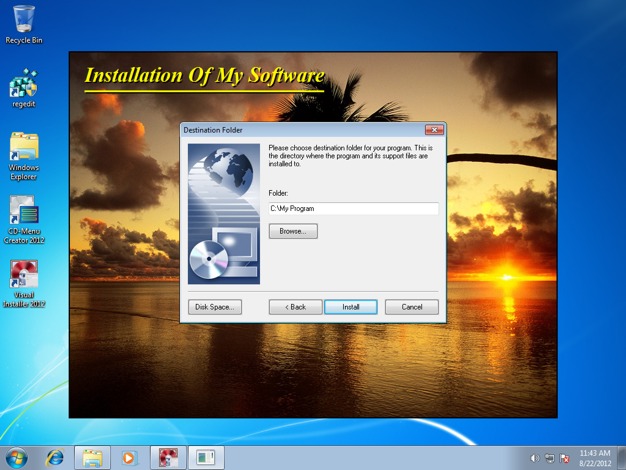The height and width of the screenshot is (470, 626).
Task: Open the Windows Explorer desktop shortcut
Action: click(x=24, y=156)
